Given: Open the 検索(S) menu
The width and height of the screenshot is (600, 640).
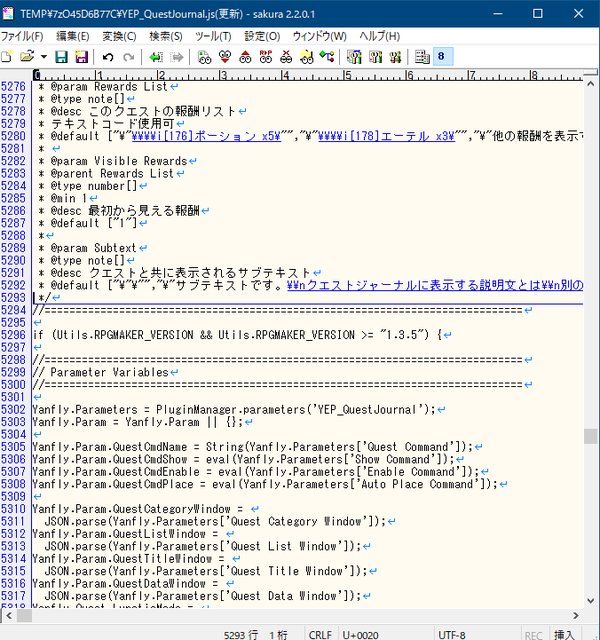Looking at the screenshot, I should (166, 36).
